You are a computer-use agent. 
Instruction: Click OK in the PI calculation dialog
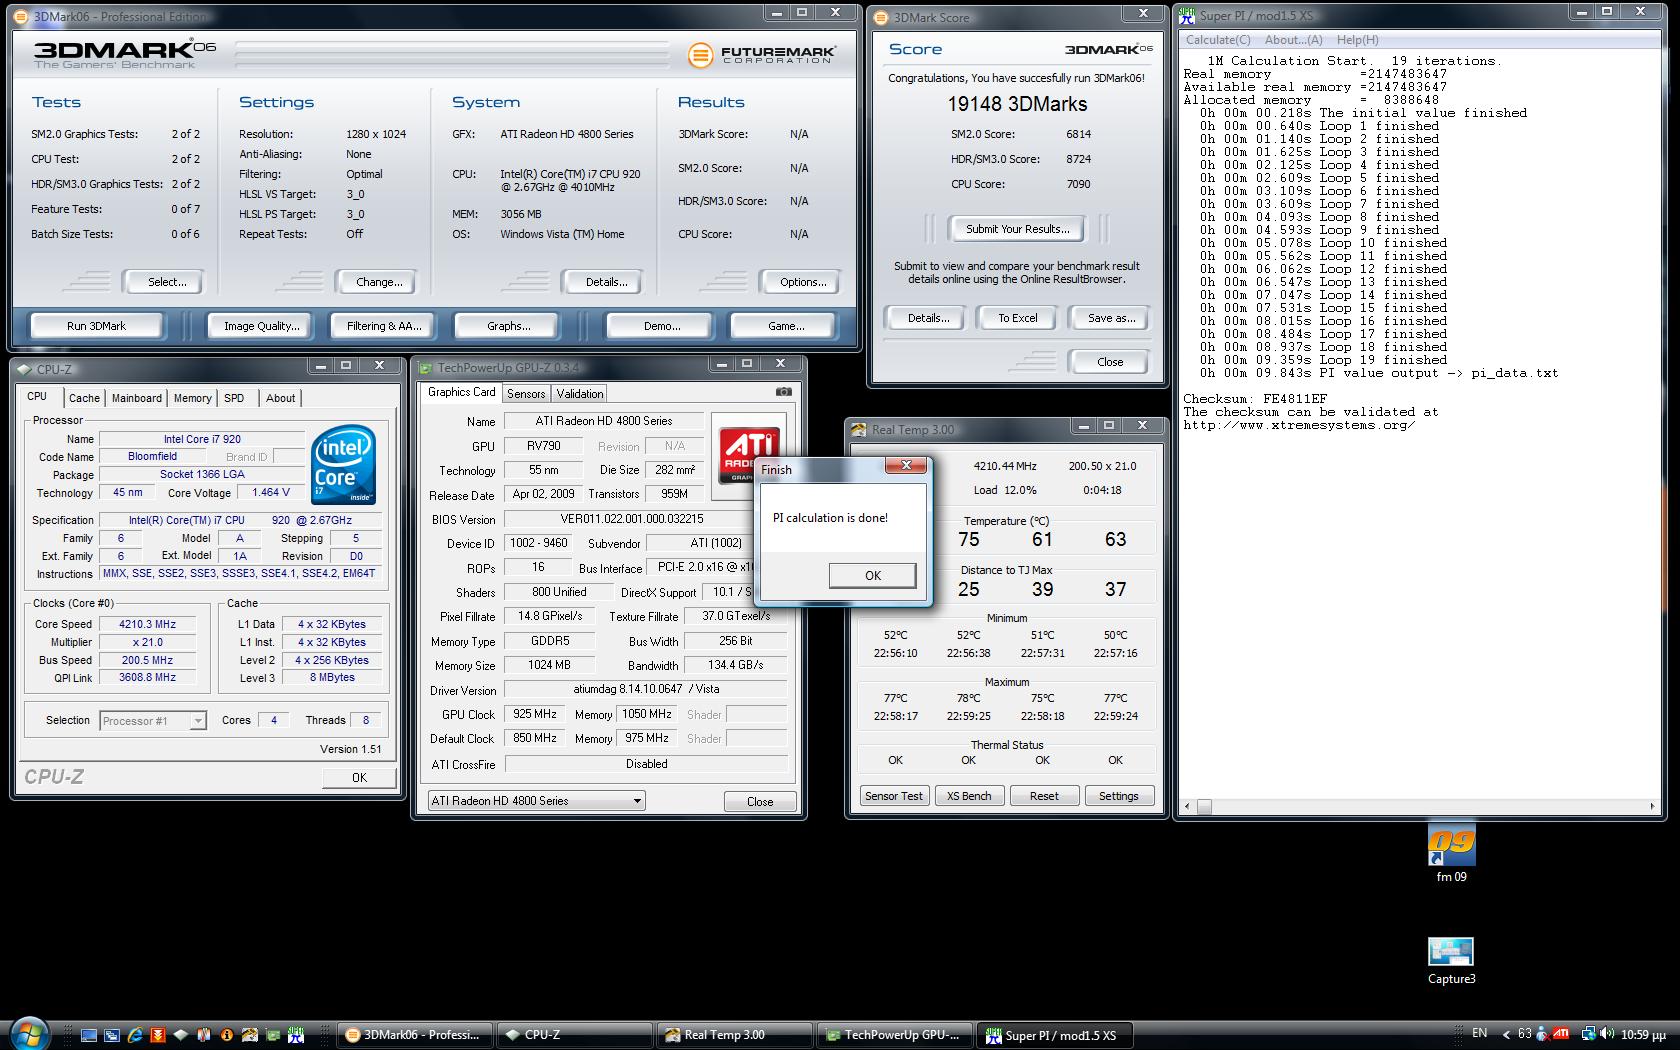(872, 575)
